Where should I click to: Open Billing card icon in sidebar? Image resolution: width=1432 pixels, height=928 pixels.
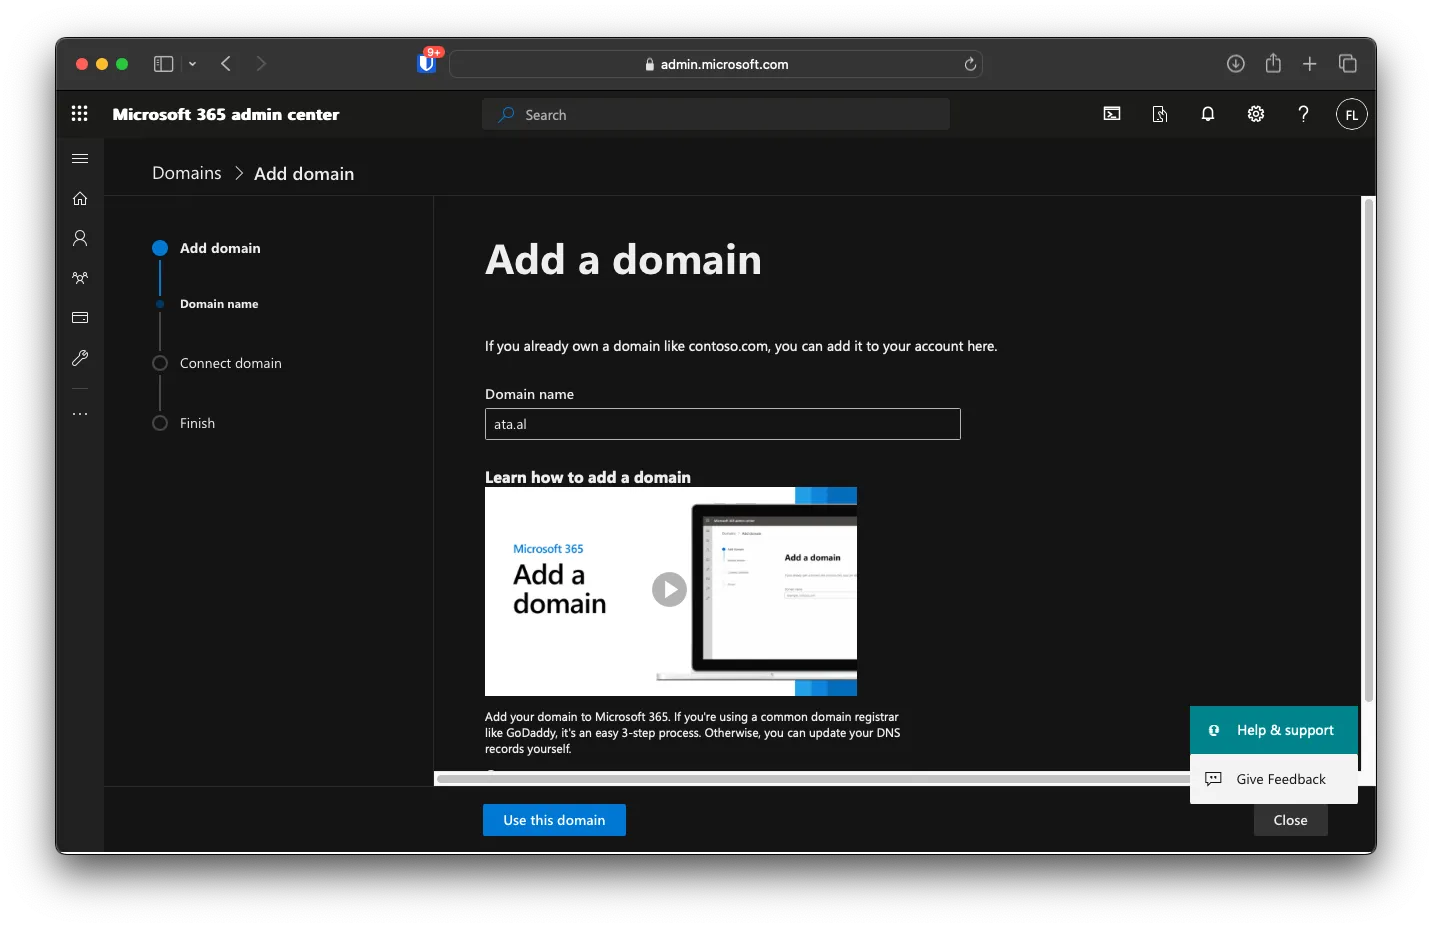point(80,318)
